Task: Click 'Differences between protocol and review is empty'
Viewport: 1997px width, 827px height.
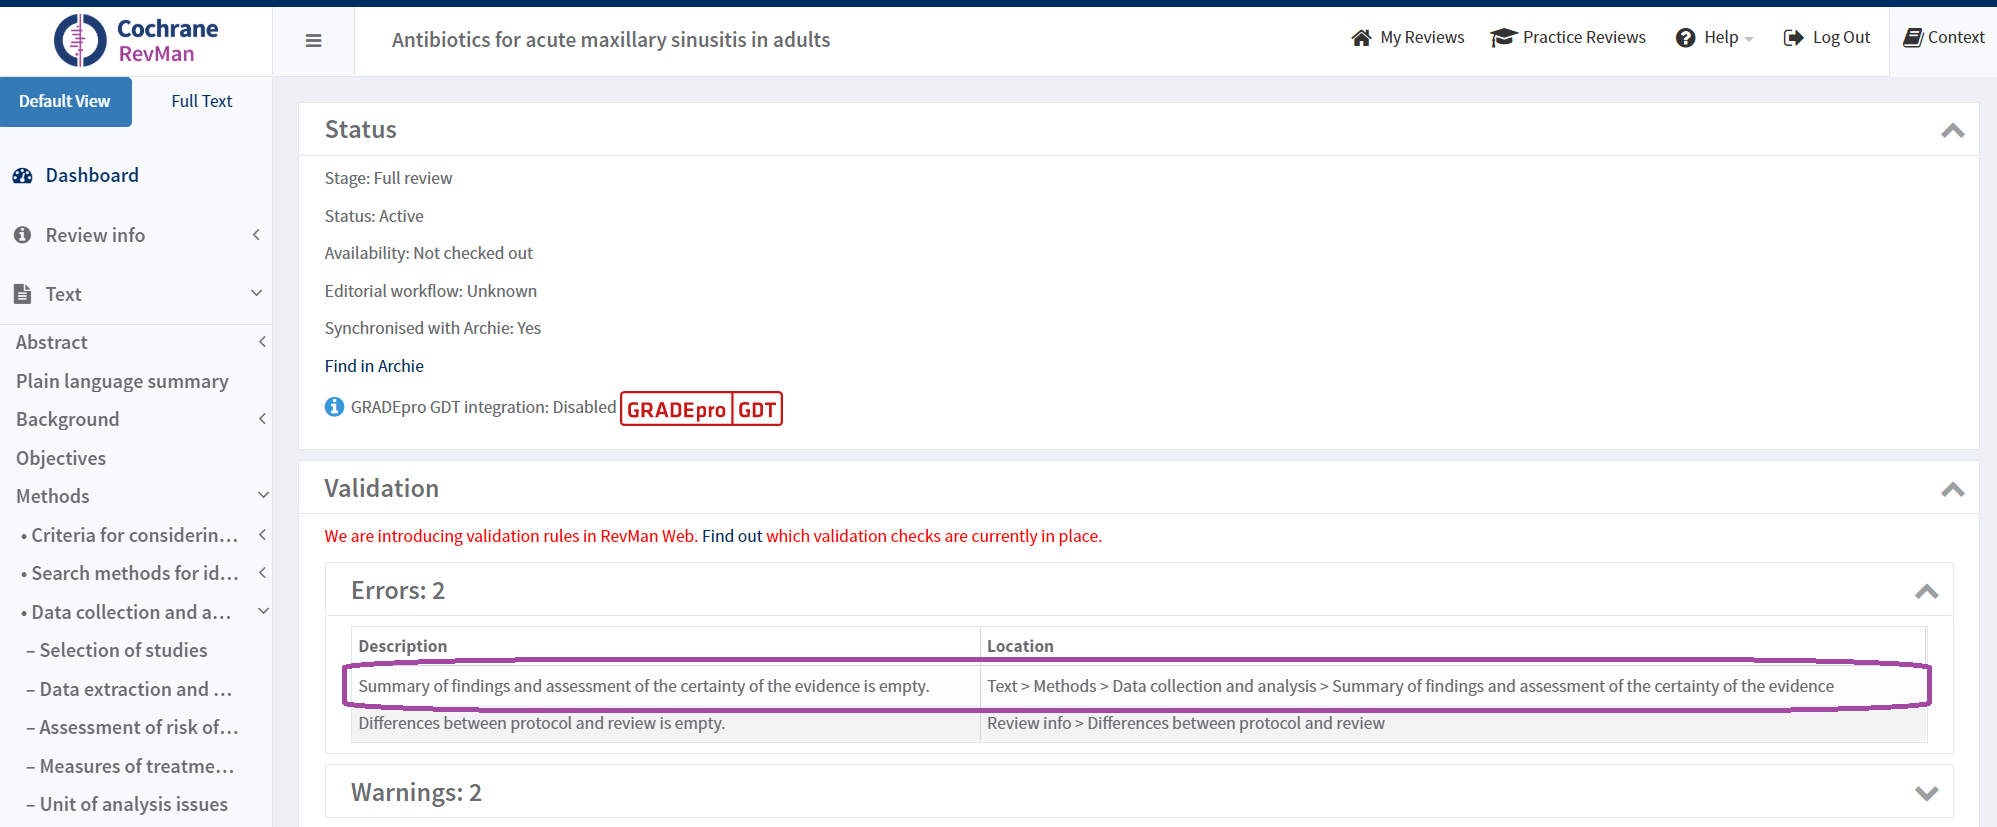Action: [x=542, y=723]
